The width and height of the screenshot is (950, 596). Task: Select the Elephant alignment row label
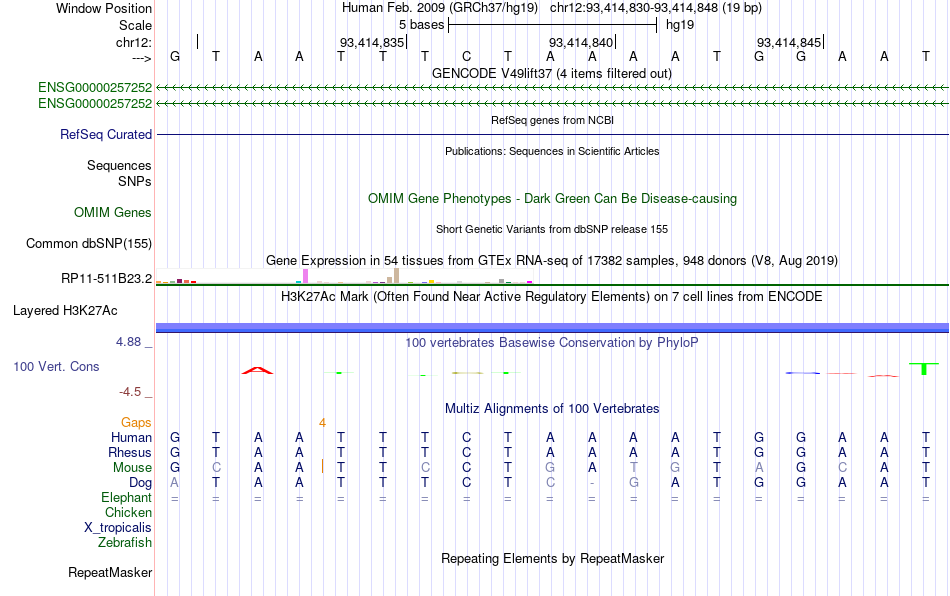[x=126, y=498]
